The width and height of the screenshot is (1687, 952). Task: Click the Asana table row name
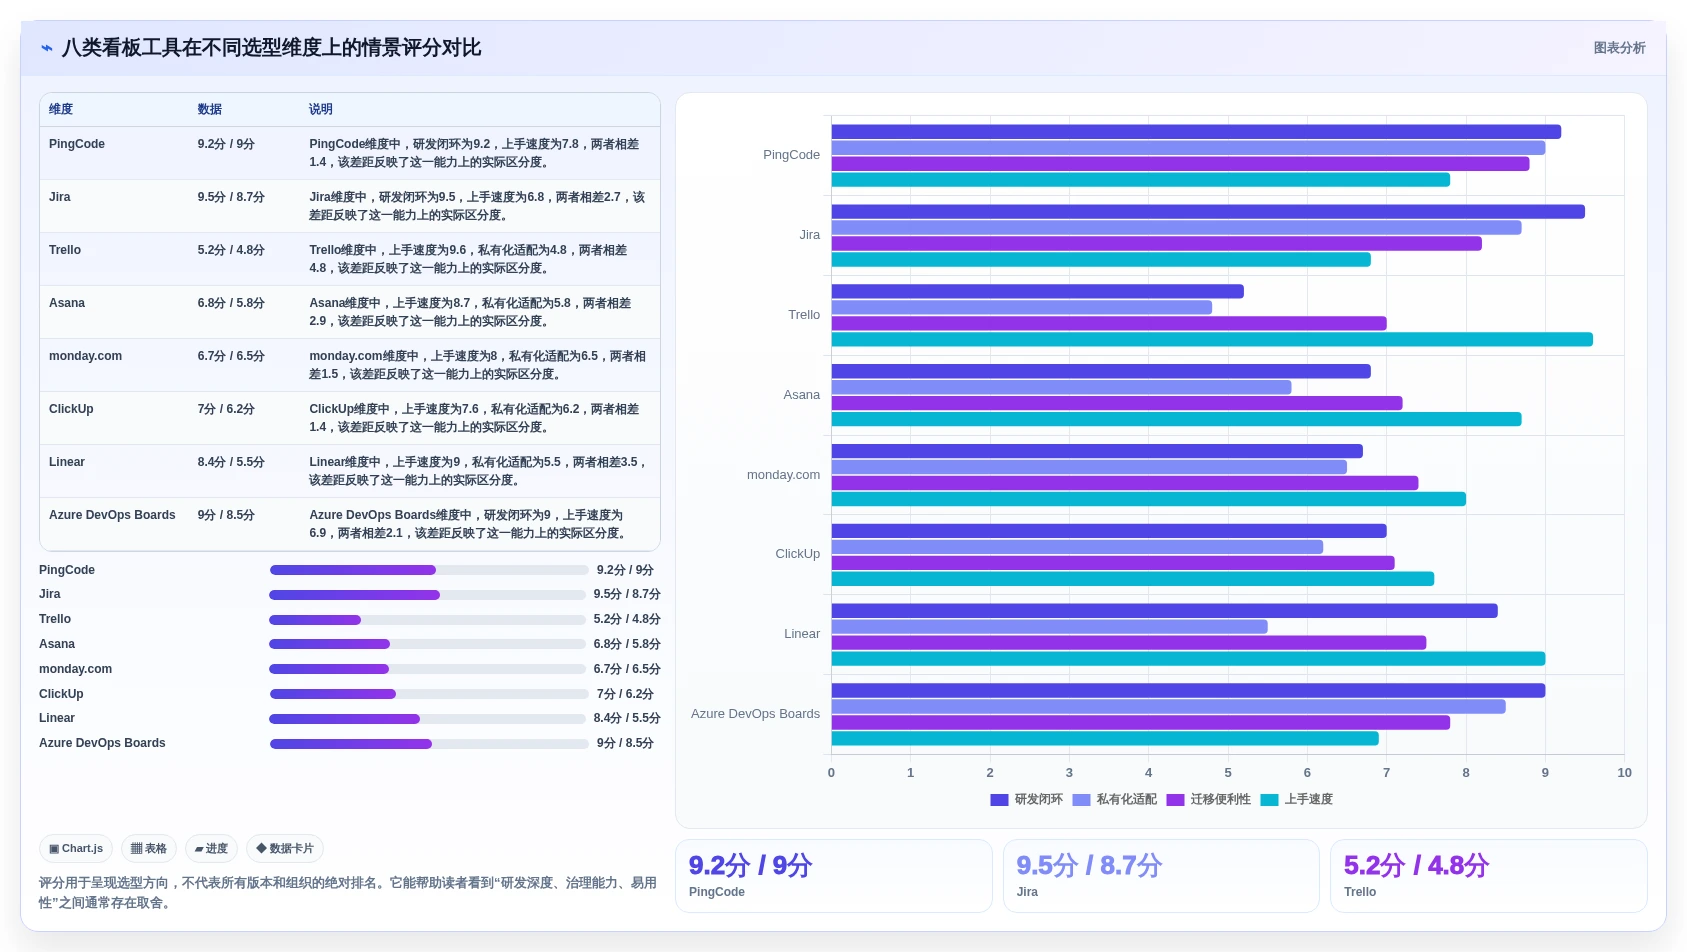(x=67, y=303)
